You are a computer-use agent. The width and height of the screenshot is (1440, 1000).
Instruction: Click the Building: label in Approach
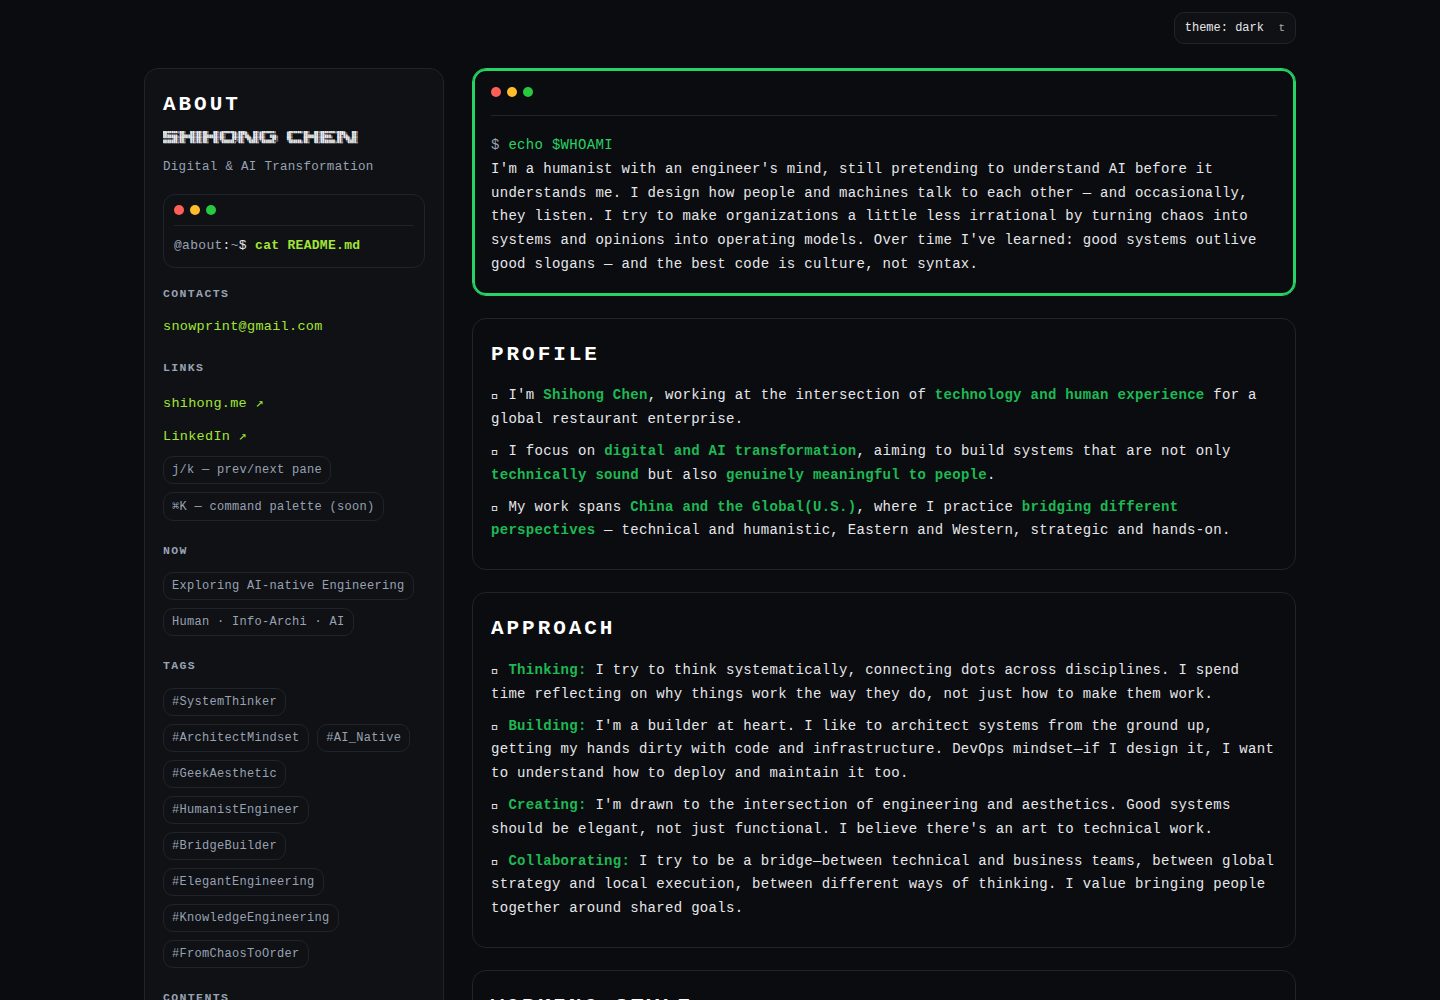click(547, 726)
